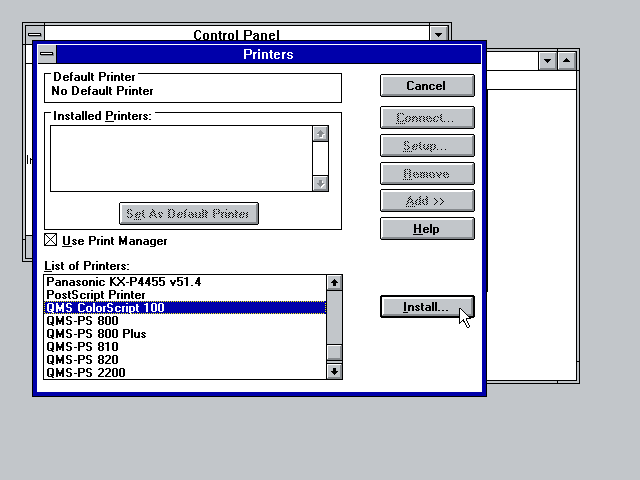Click List of Printers scroll down arrow

coord(334,371)
